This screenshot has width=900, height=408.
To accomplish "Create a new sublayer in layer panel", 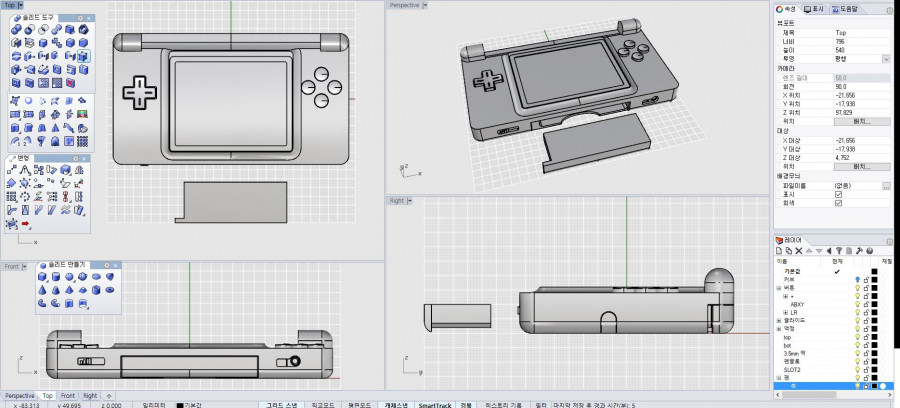I will click(789, 251).
